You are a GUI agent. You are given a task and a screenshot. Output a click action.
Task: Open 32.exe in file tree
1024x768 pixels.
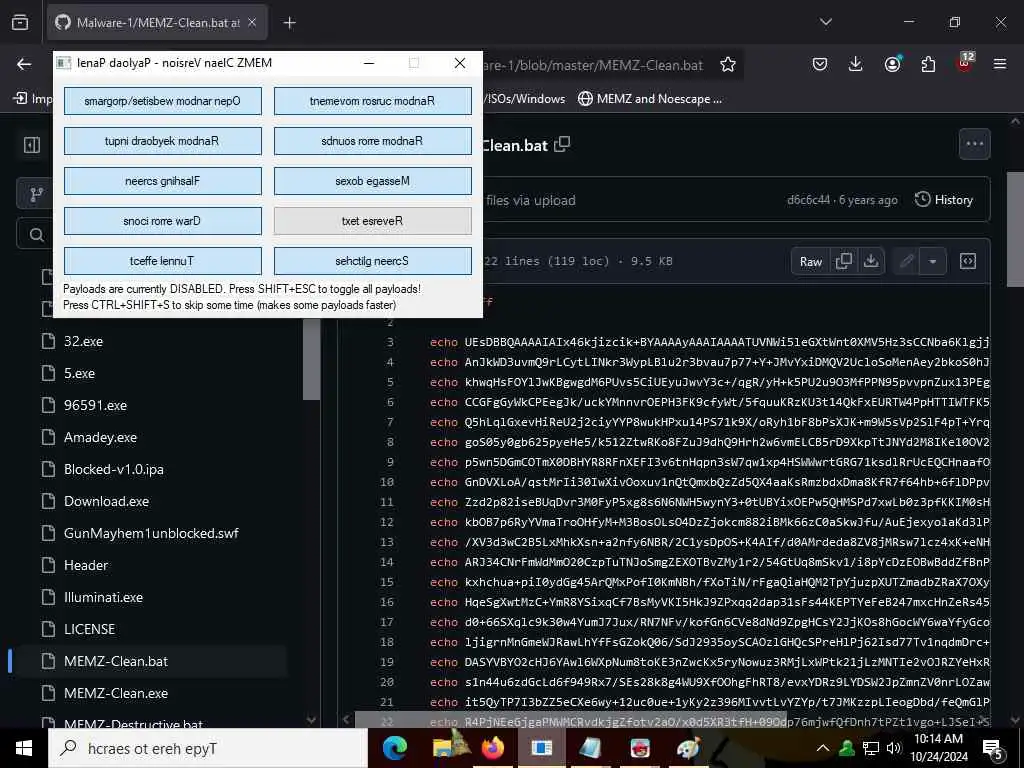click(x=84, y=341)
